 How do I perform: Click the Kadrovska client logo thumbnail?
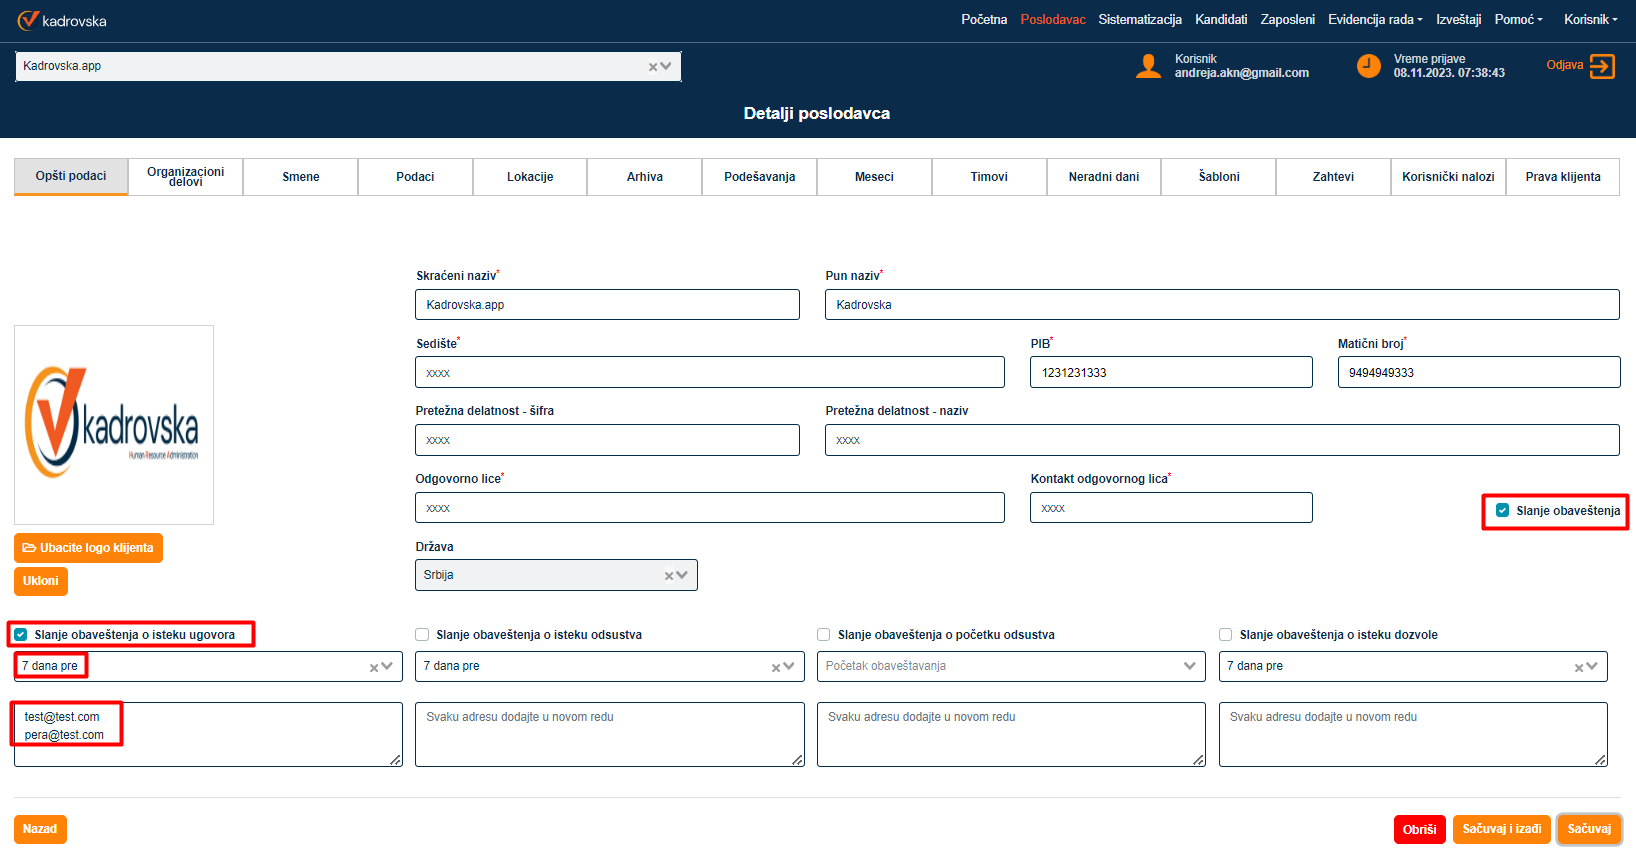[114, 424]
